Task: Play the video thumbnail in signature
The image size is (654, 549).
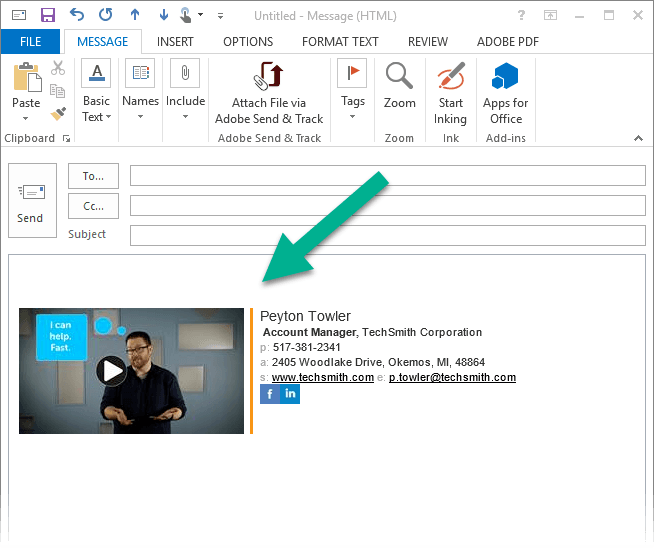Action: click(112, 371)
